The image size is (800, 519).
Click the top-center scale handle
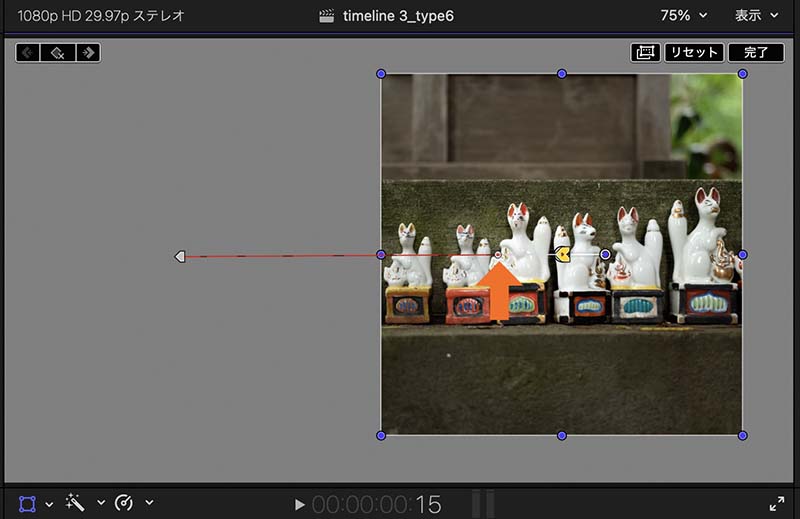562,74
